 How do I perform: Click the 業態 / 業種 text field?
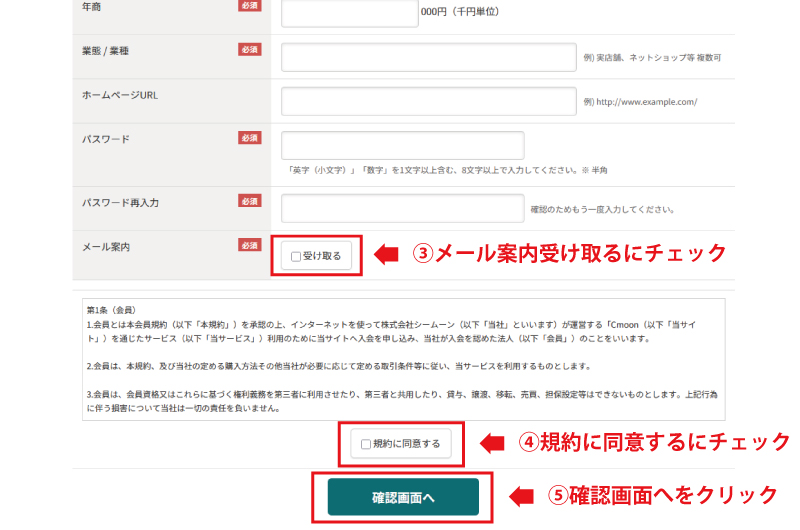429,57
